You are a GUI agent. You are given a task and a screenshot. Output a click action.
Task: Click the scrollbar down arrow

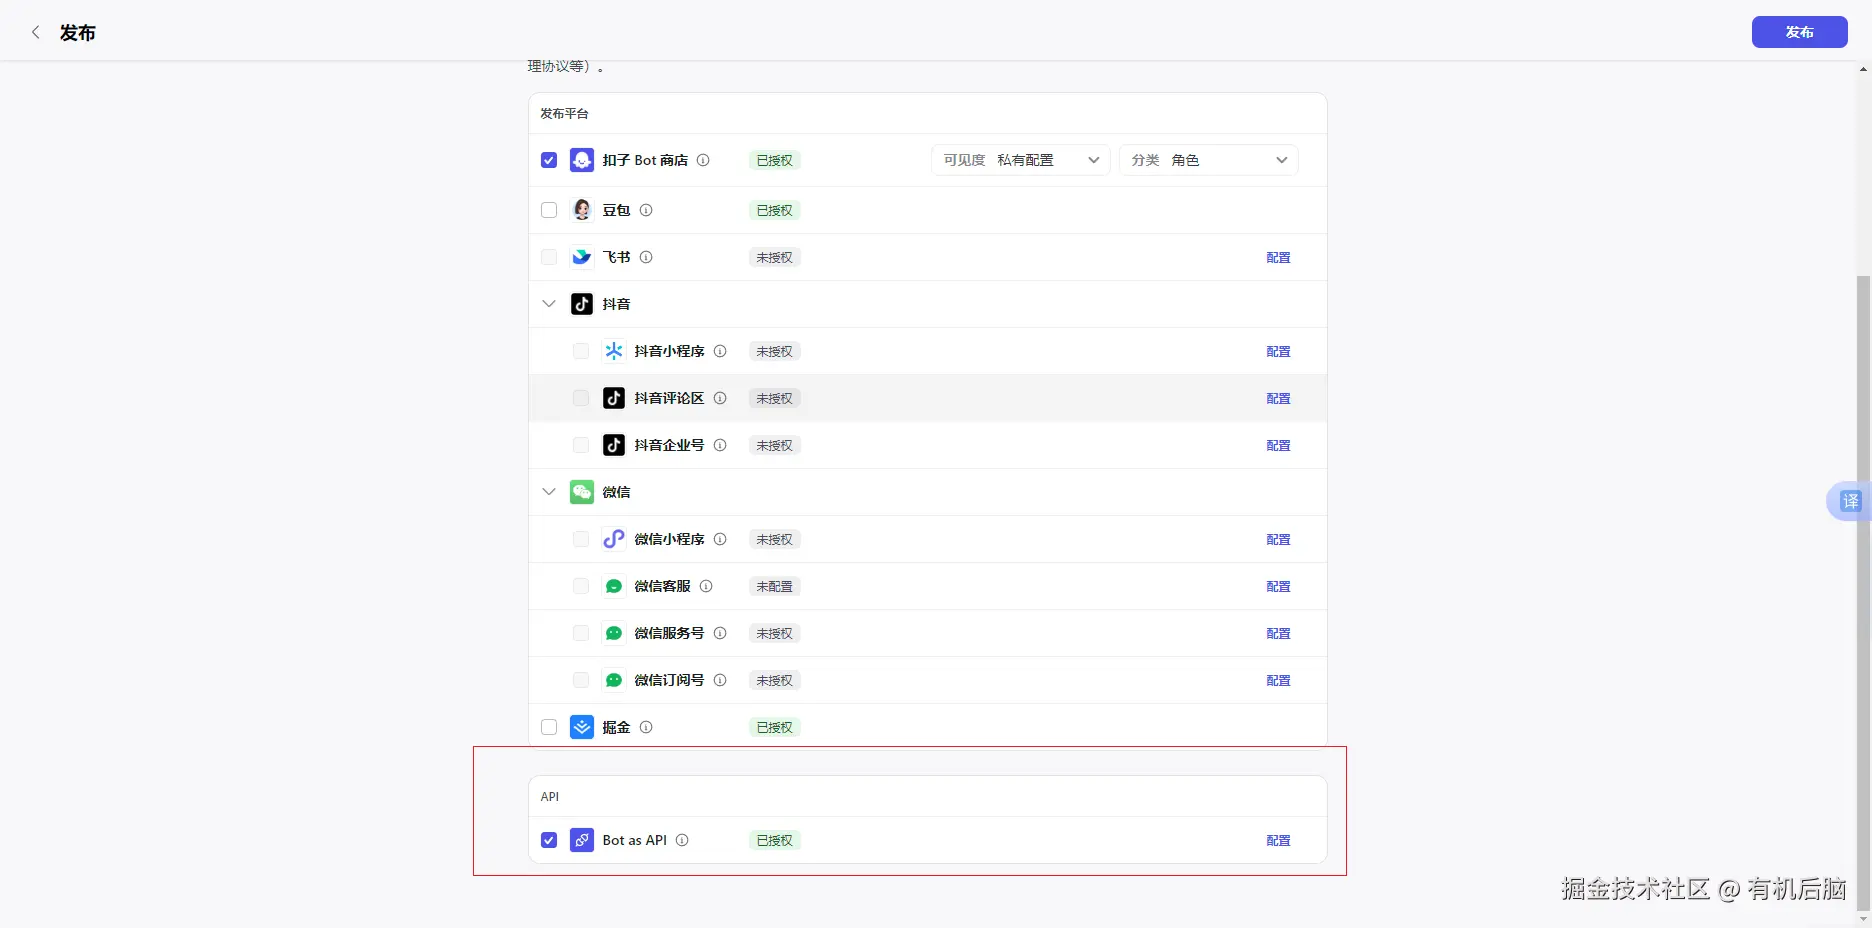pos(1863,918)
